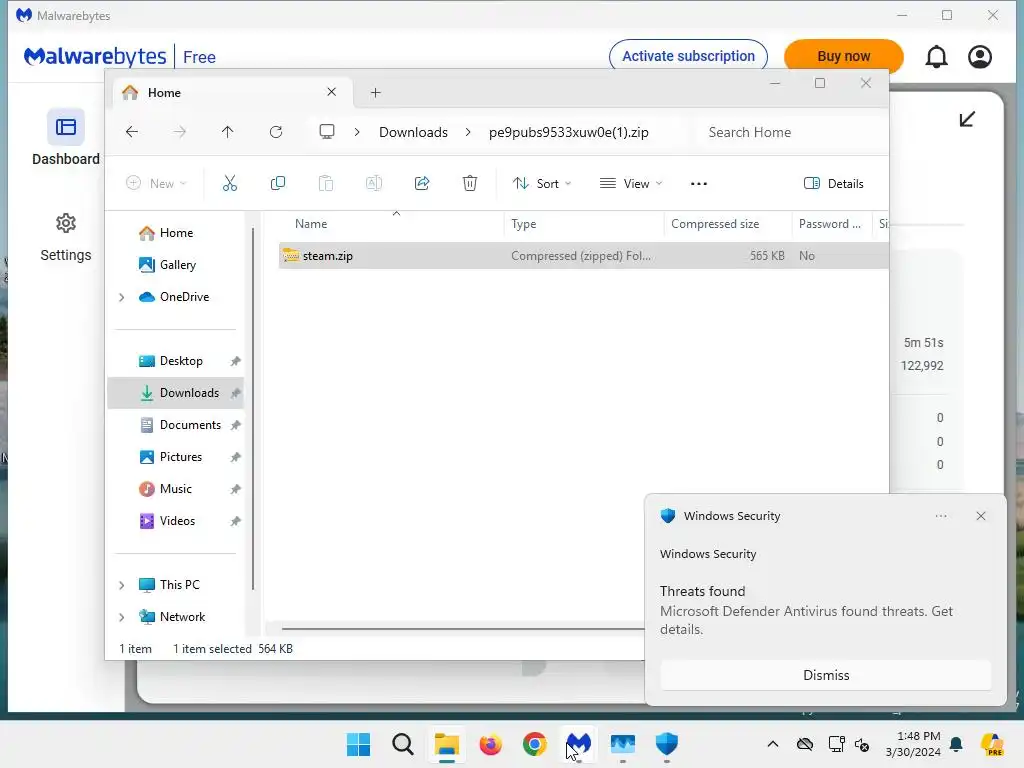
Task: Open notification center bell in tray
Action: coord(956,744)
